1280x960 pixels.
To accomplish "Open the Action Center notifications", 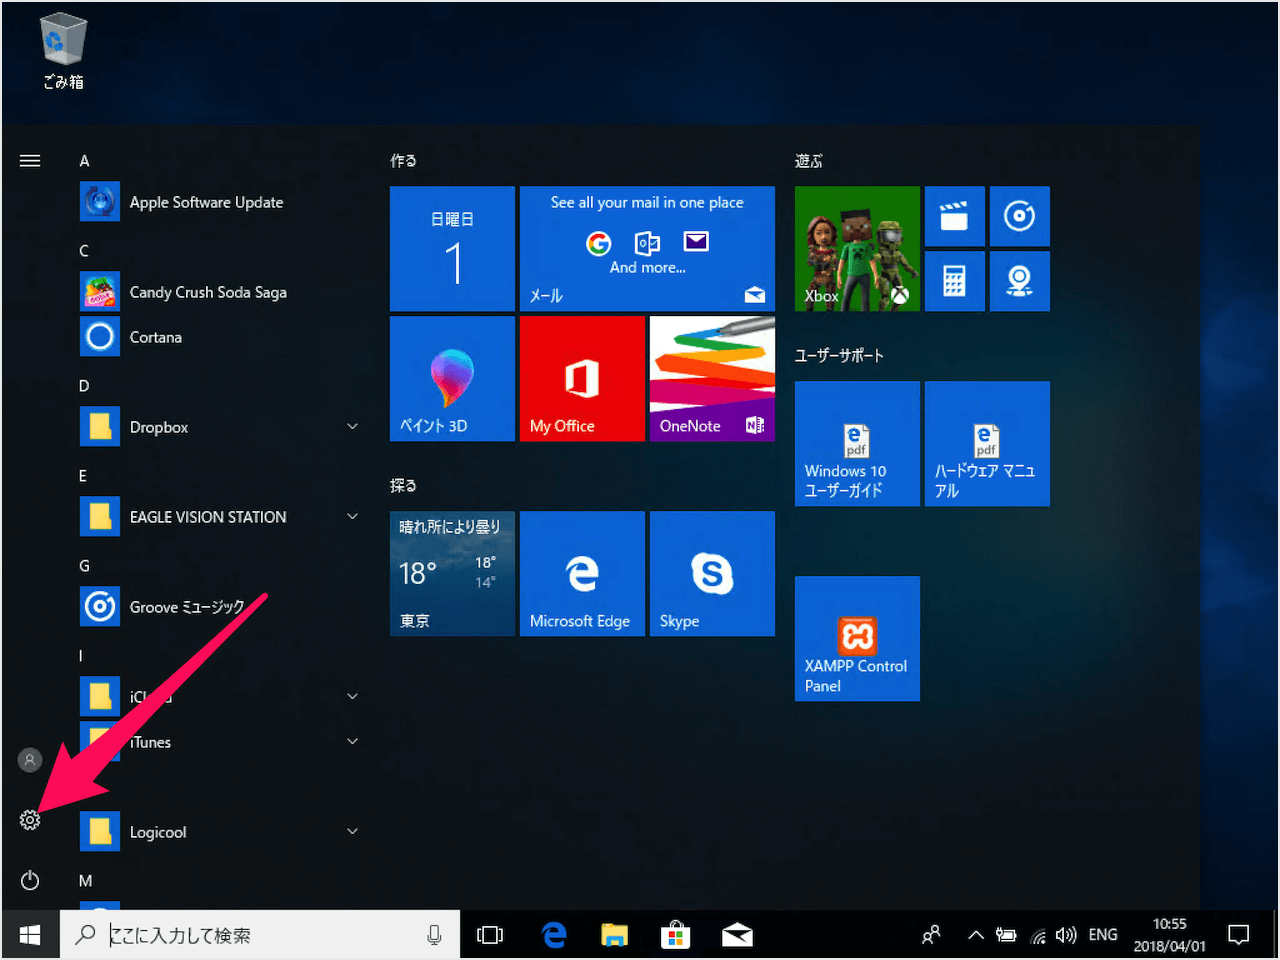I will coord(1239,935).
